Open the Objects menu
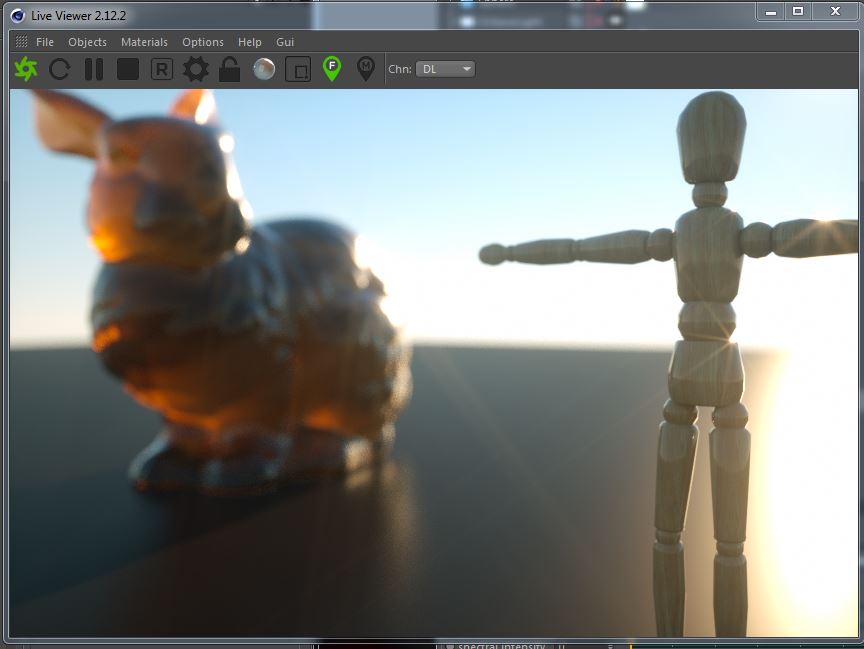The image size is (864, 649). [x=88, y=42]
